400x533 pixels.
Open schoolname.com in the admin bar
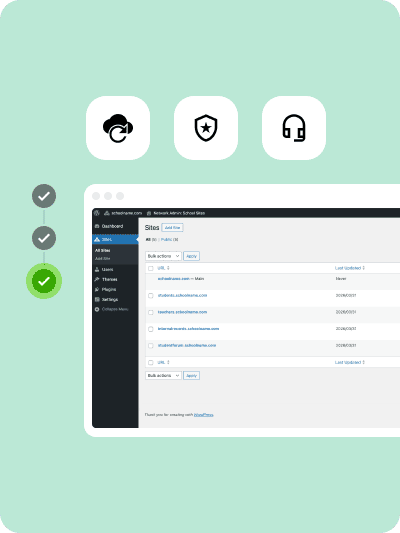[123, 213]
